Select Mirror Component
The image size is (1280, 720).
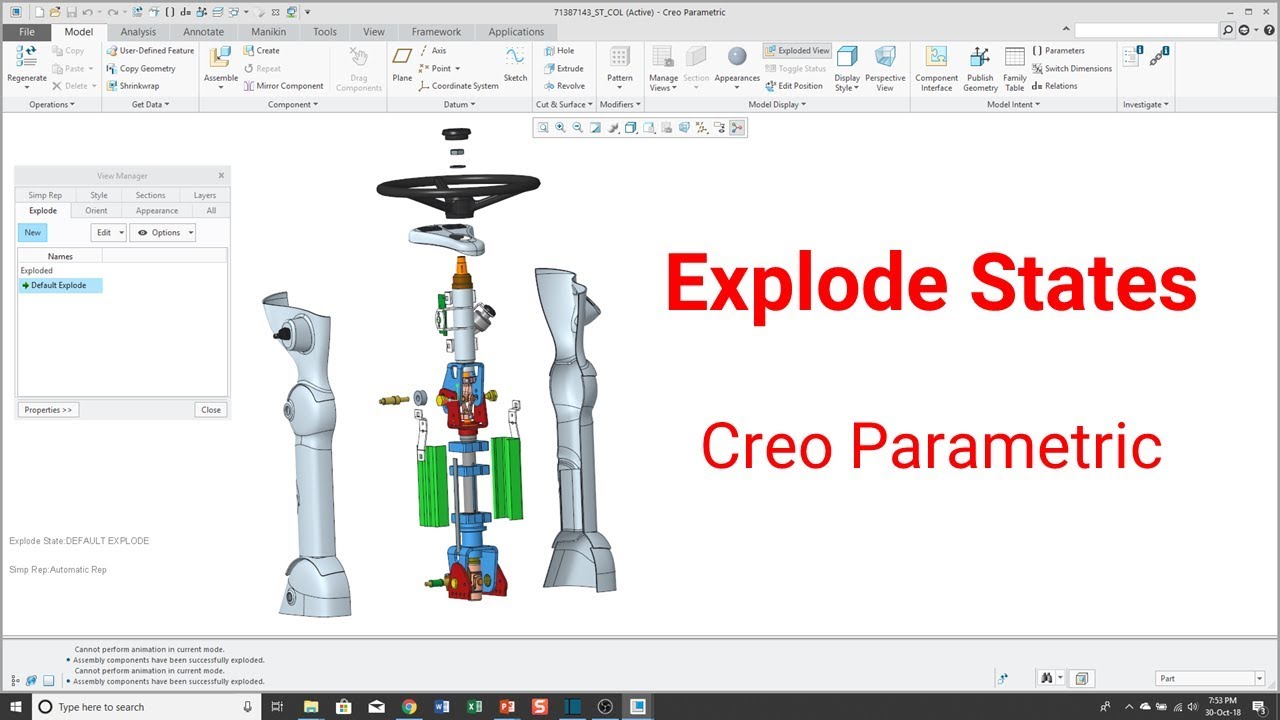tap(283, 86)
